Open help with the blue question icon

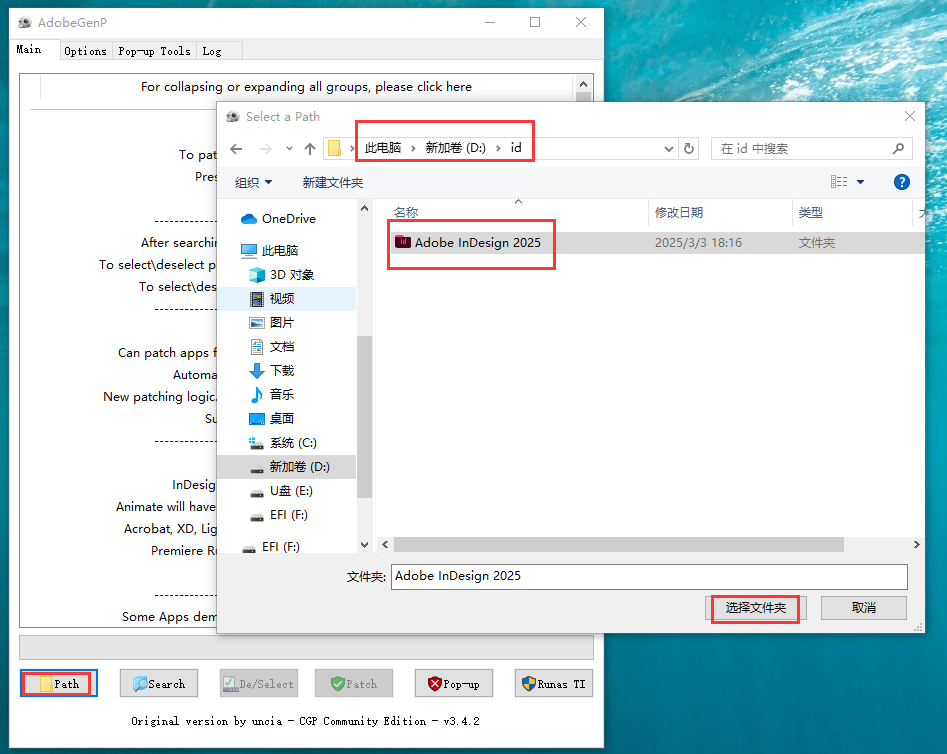pos(902,182)
